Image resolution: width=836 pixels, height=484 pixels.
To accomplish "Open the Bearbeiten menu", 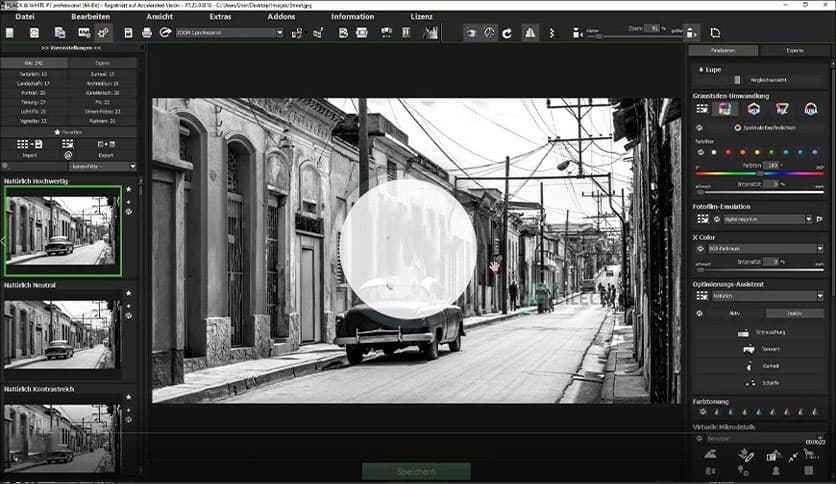I will pyautogui.click(x=90, y=17).
